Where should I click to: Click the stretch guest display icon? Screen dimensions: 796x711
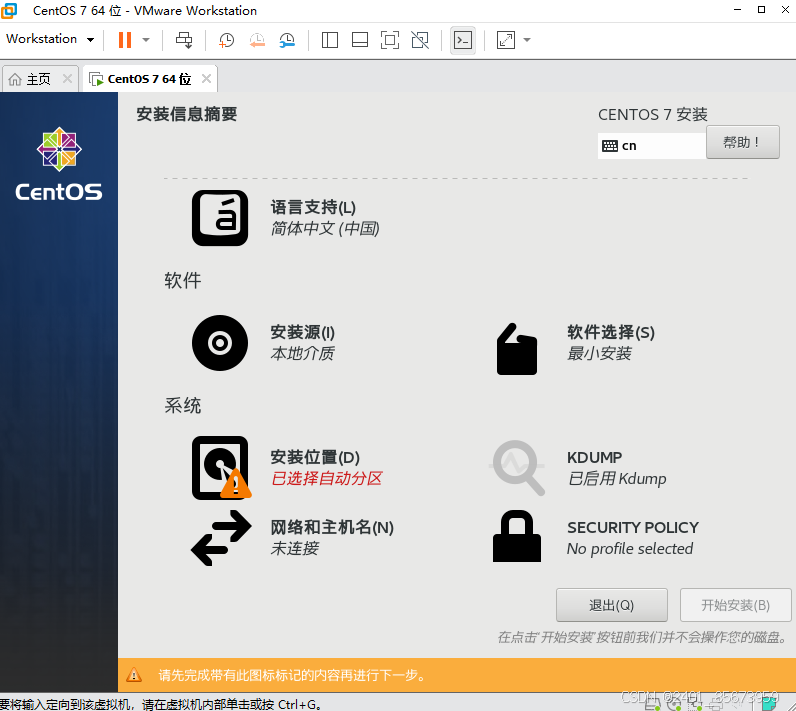point(506,40)
